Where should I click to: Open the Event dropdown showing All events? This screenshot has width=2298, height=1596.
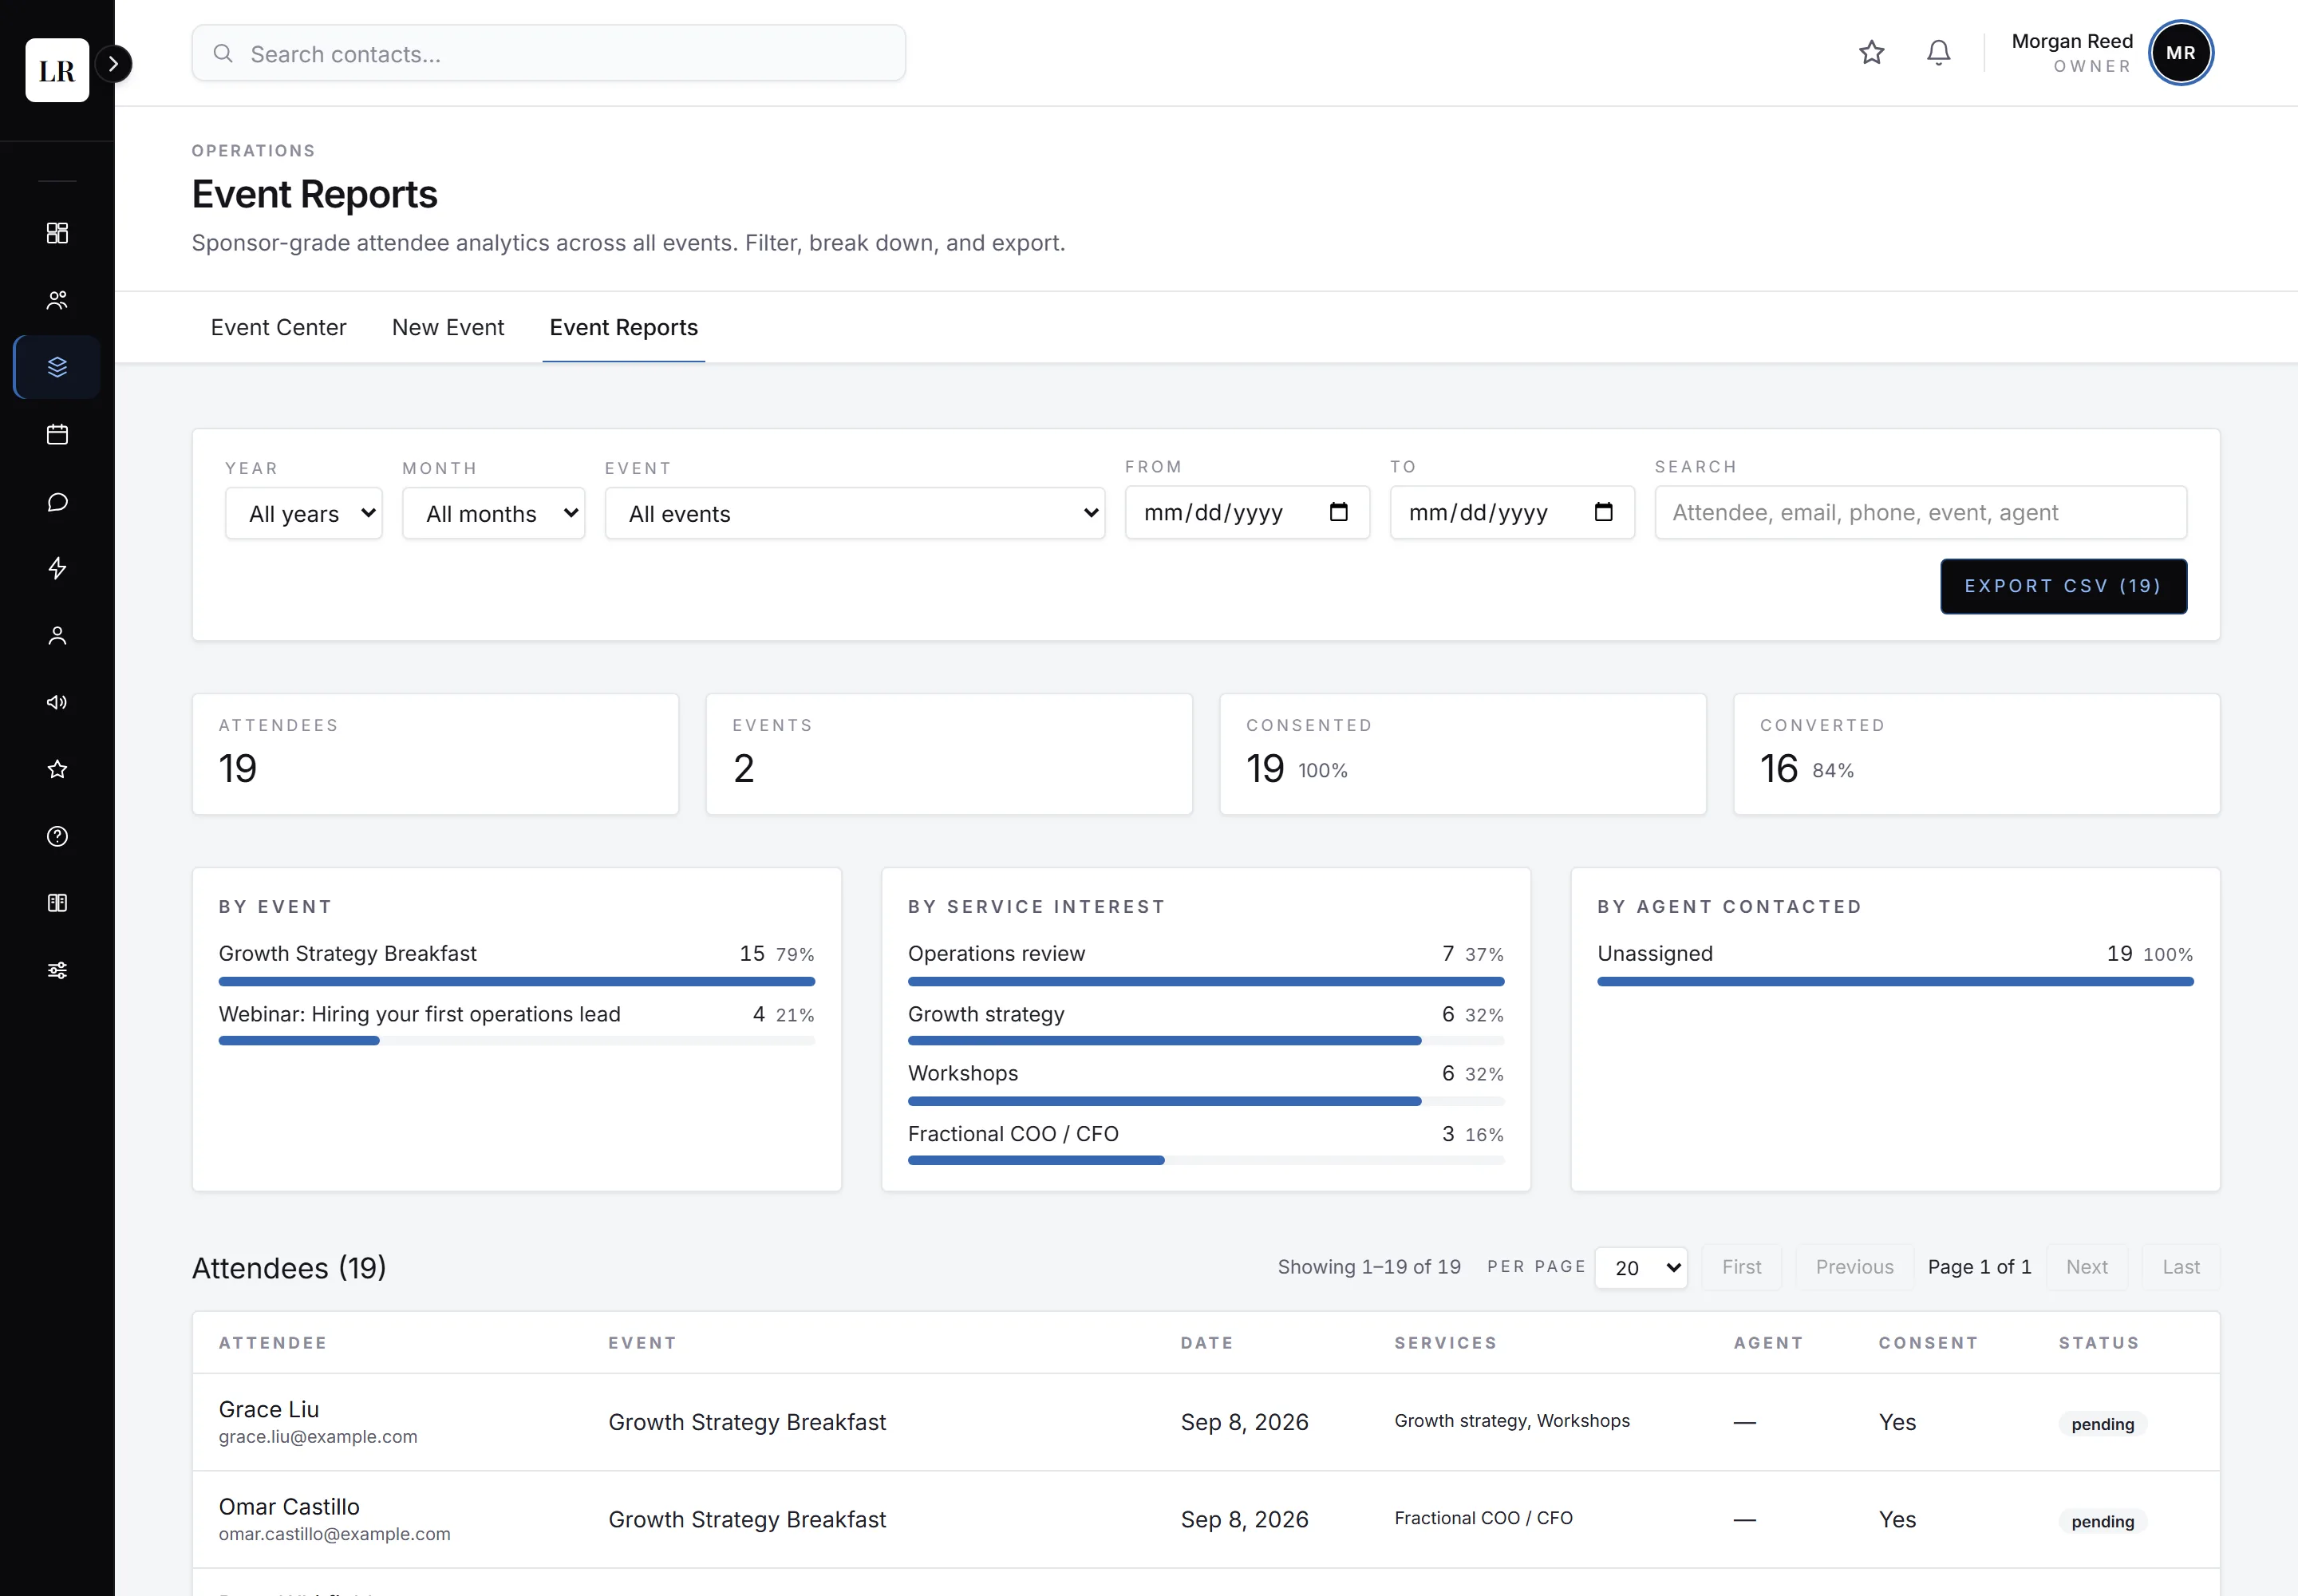point(854,513)
